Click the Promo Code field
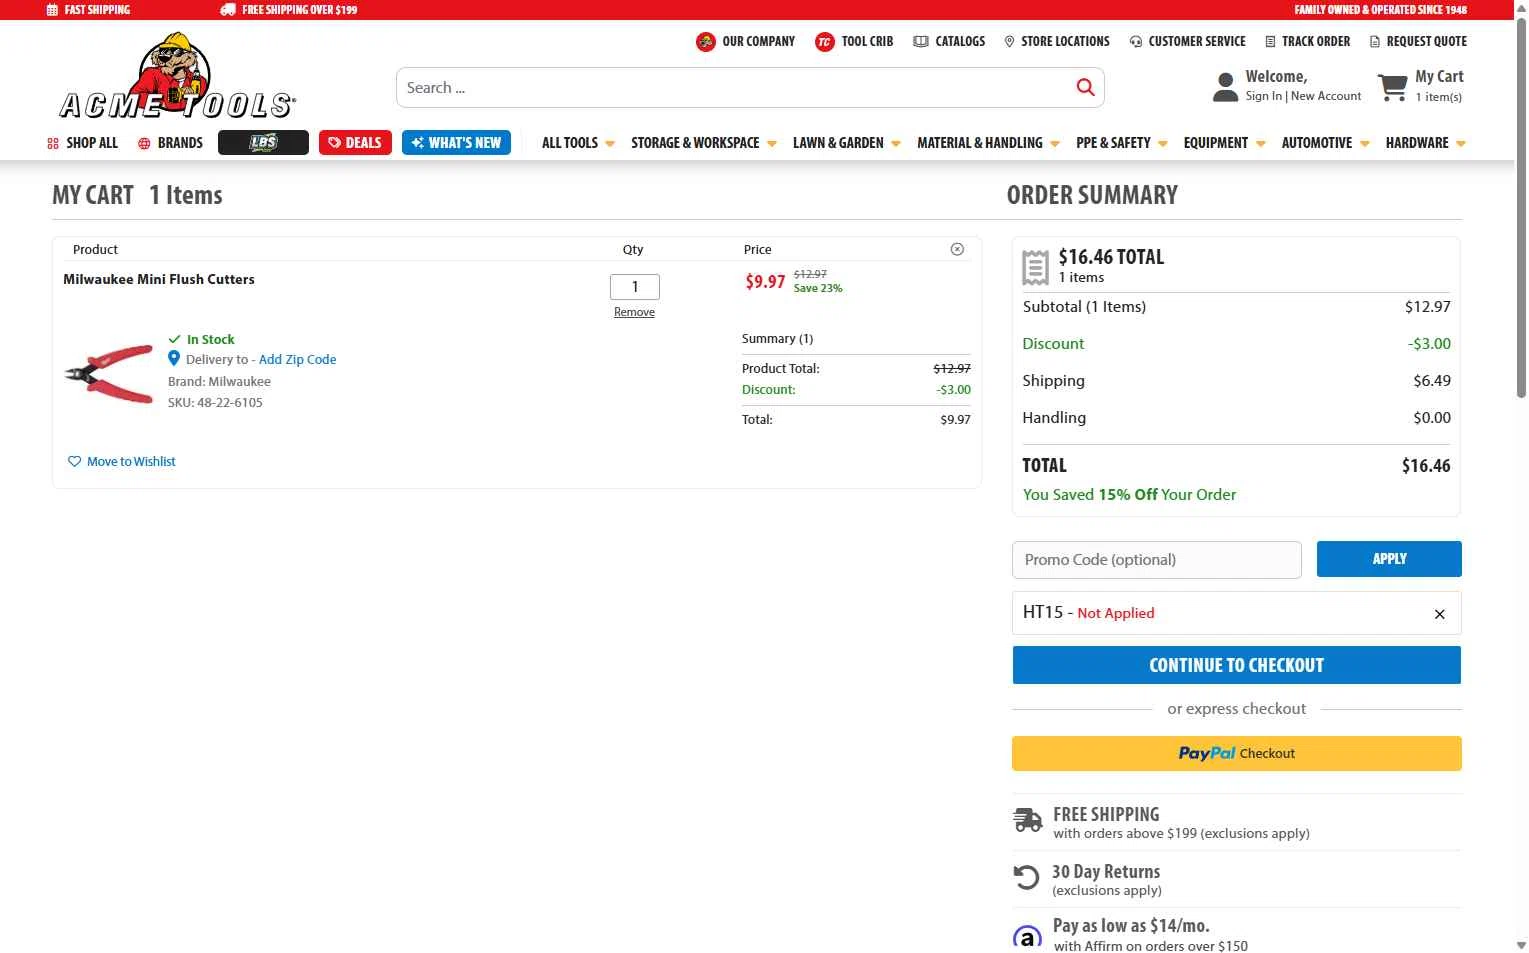 click(1157, 560)
